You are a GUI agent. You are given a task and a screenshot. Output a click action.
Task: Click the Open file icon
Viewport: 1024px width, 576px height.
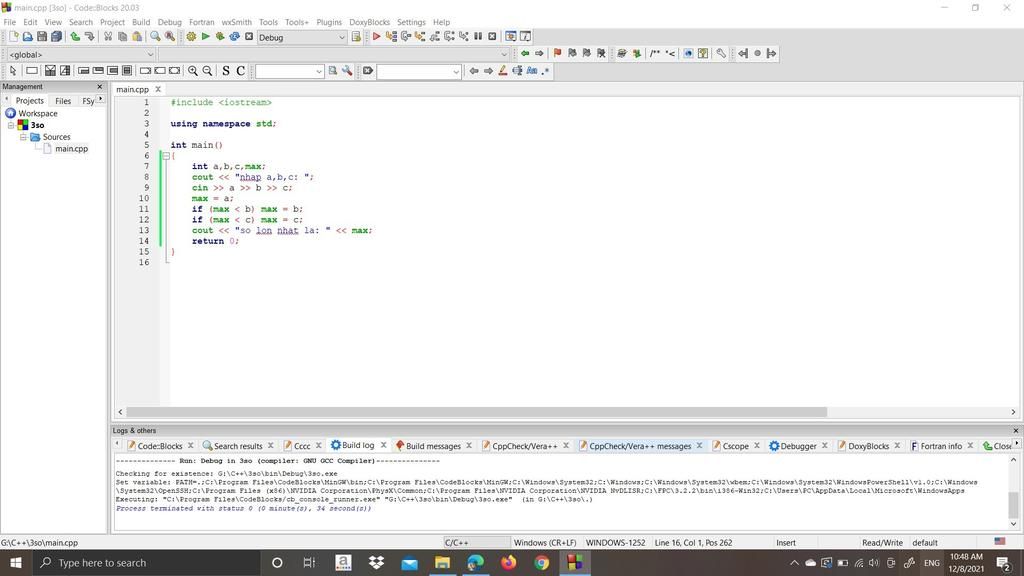tap(27, 37)
